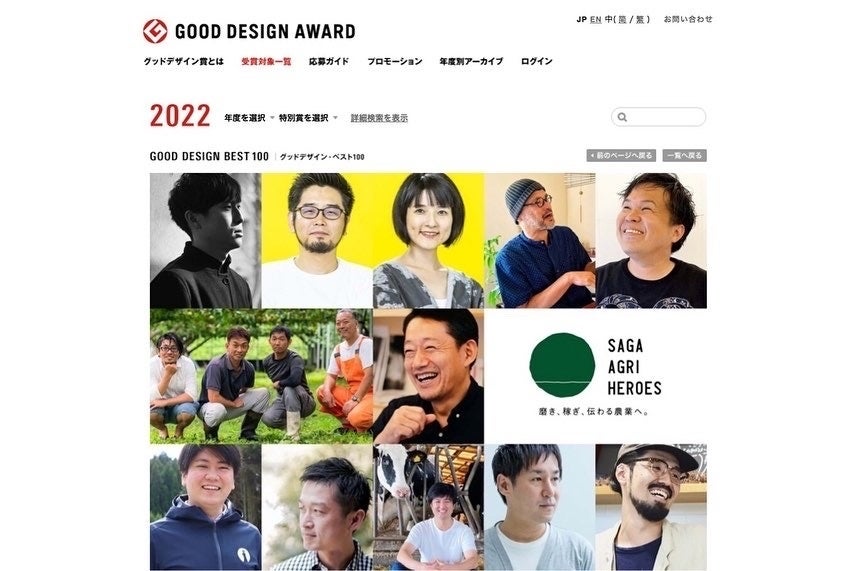
Task: Click the photo with the Holstein cow
Action: [428, 507]
